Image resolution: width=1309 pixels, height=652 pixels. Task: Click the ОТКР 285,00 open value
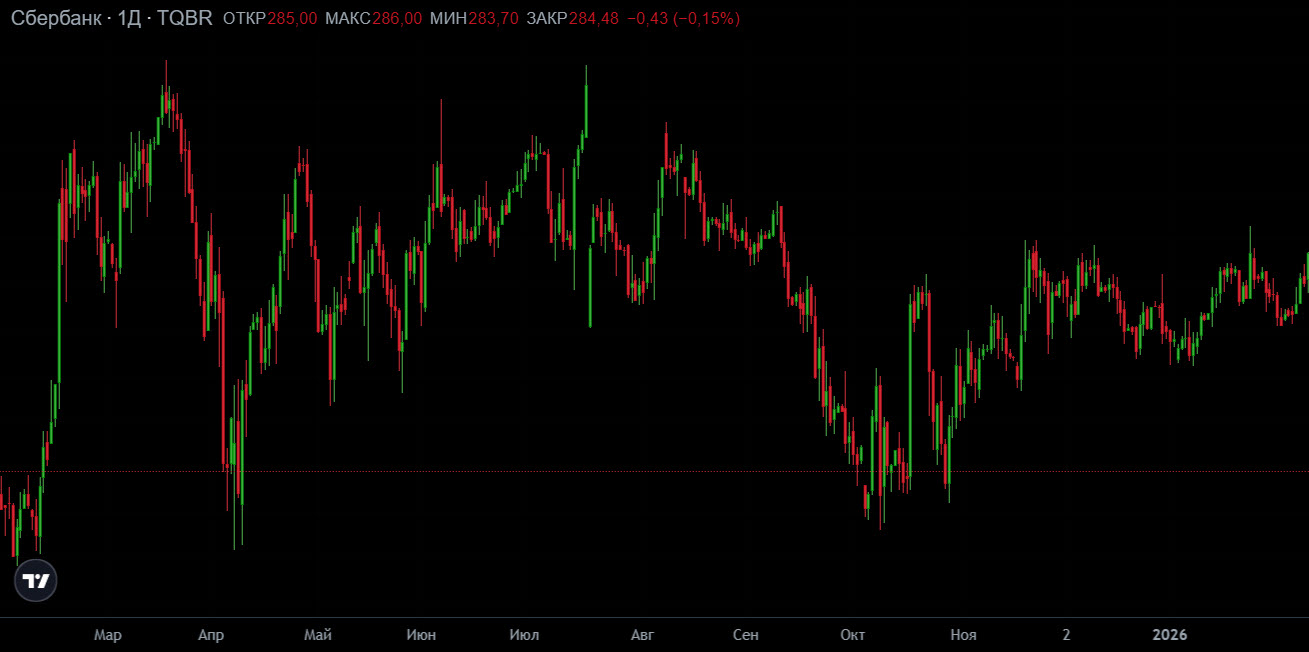(x=270, y=19)
